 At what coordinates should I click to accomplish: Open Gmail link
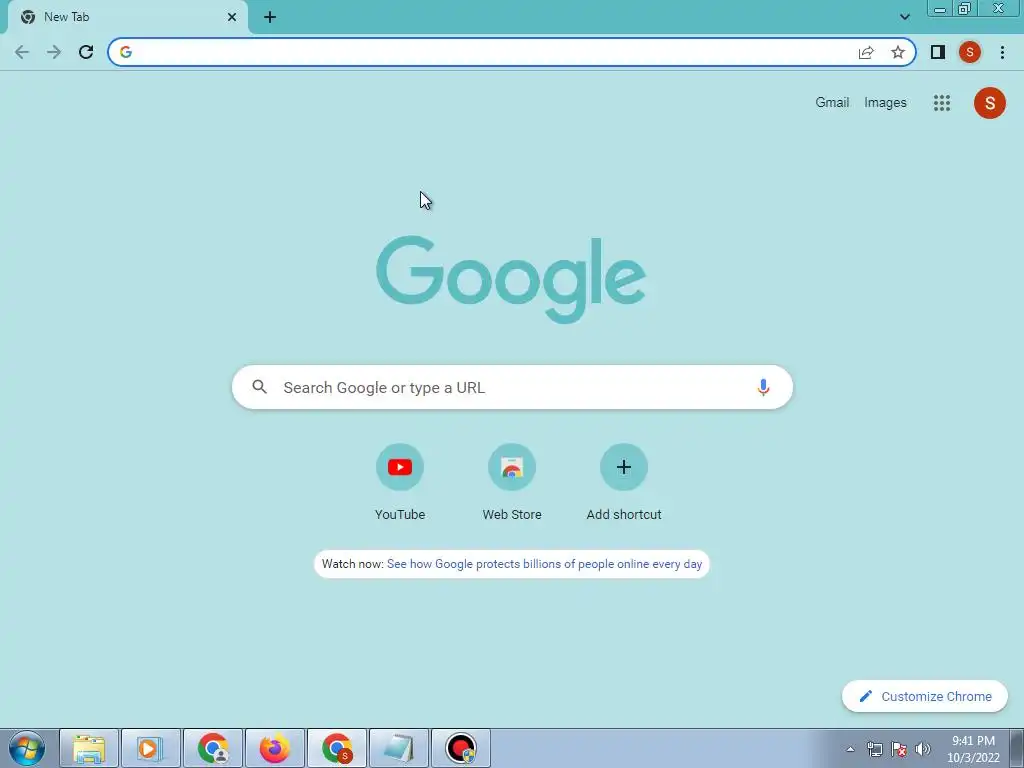(x=832, y=103)
